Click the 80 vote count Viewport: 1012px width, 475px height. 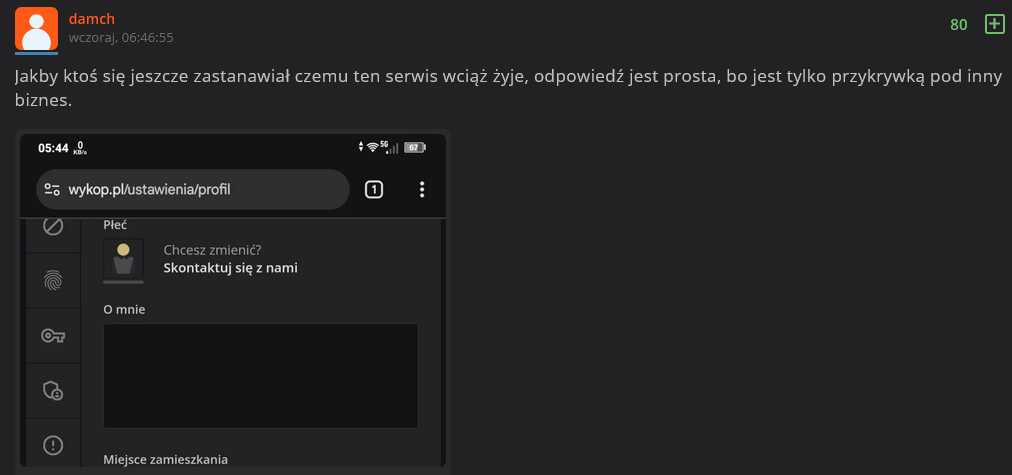click(958, 25)
